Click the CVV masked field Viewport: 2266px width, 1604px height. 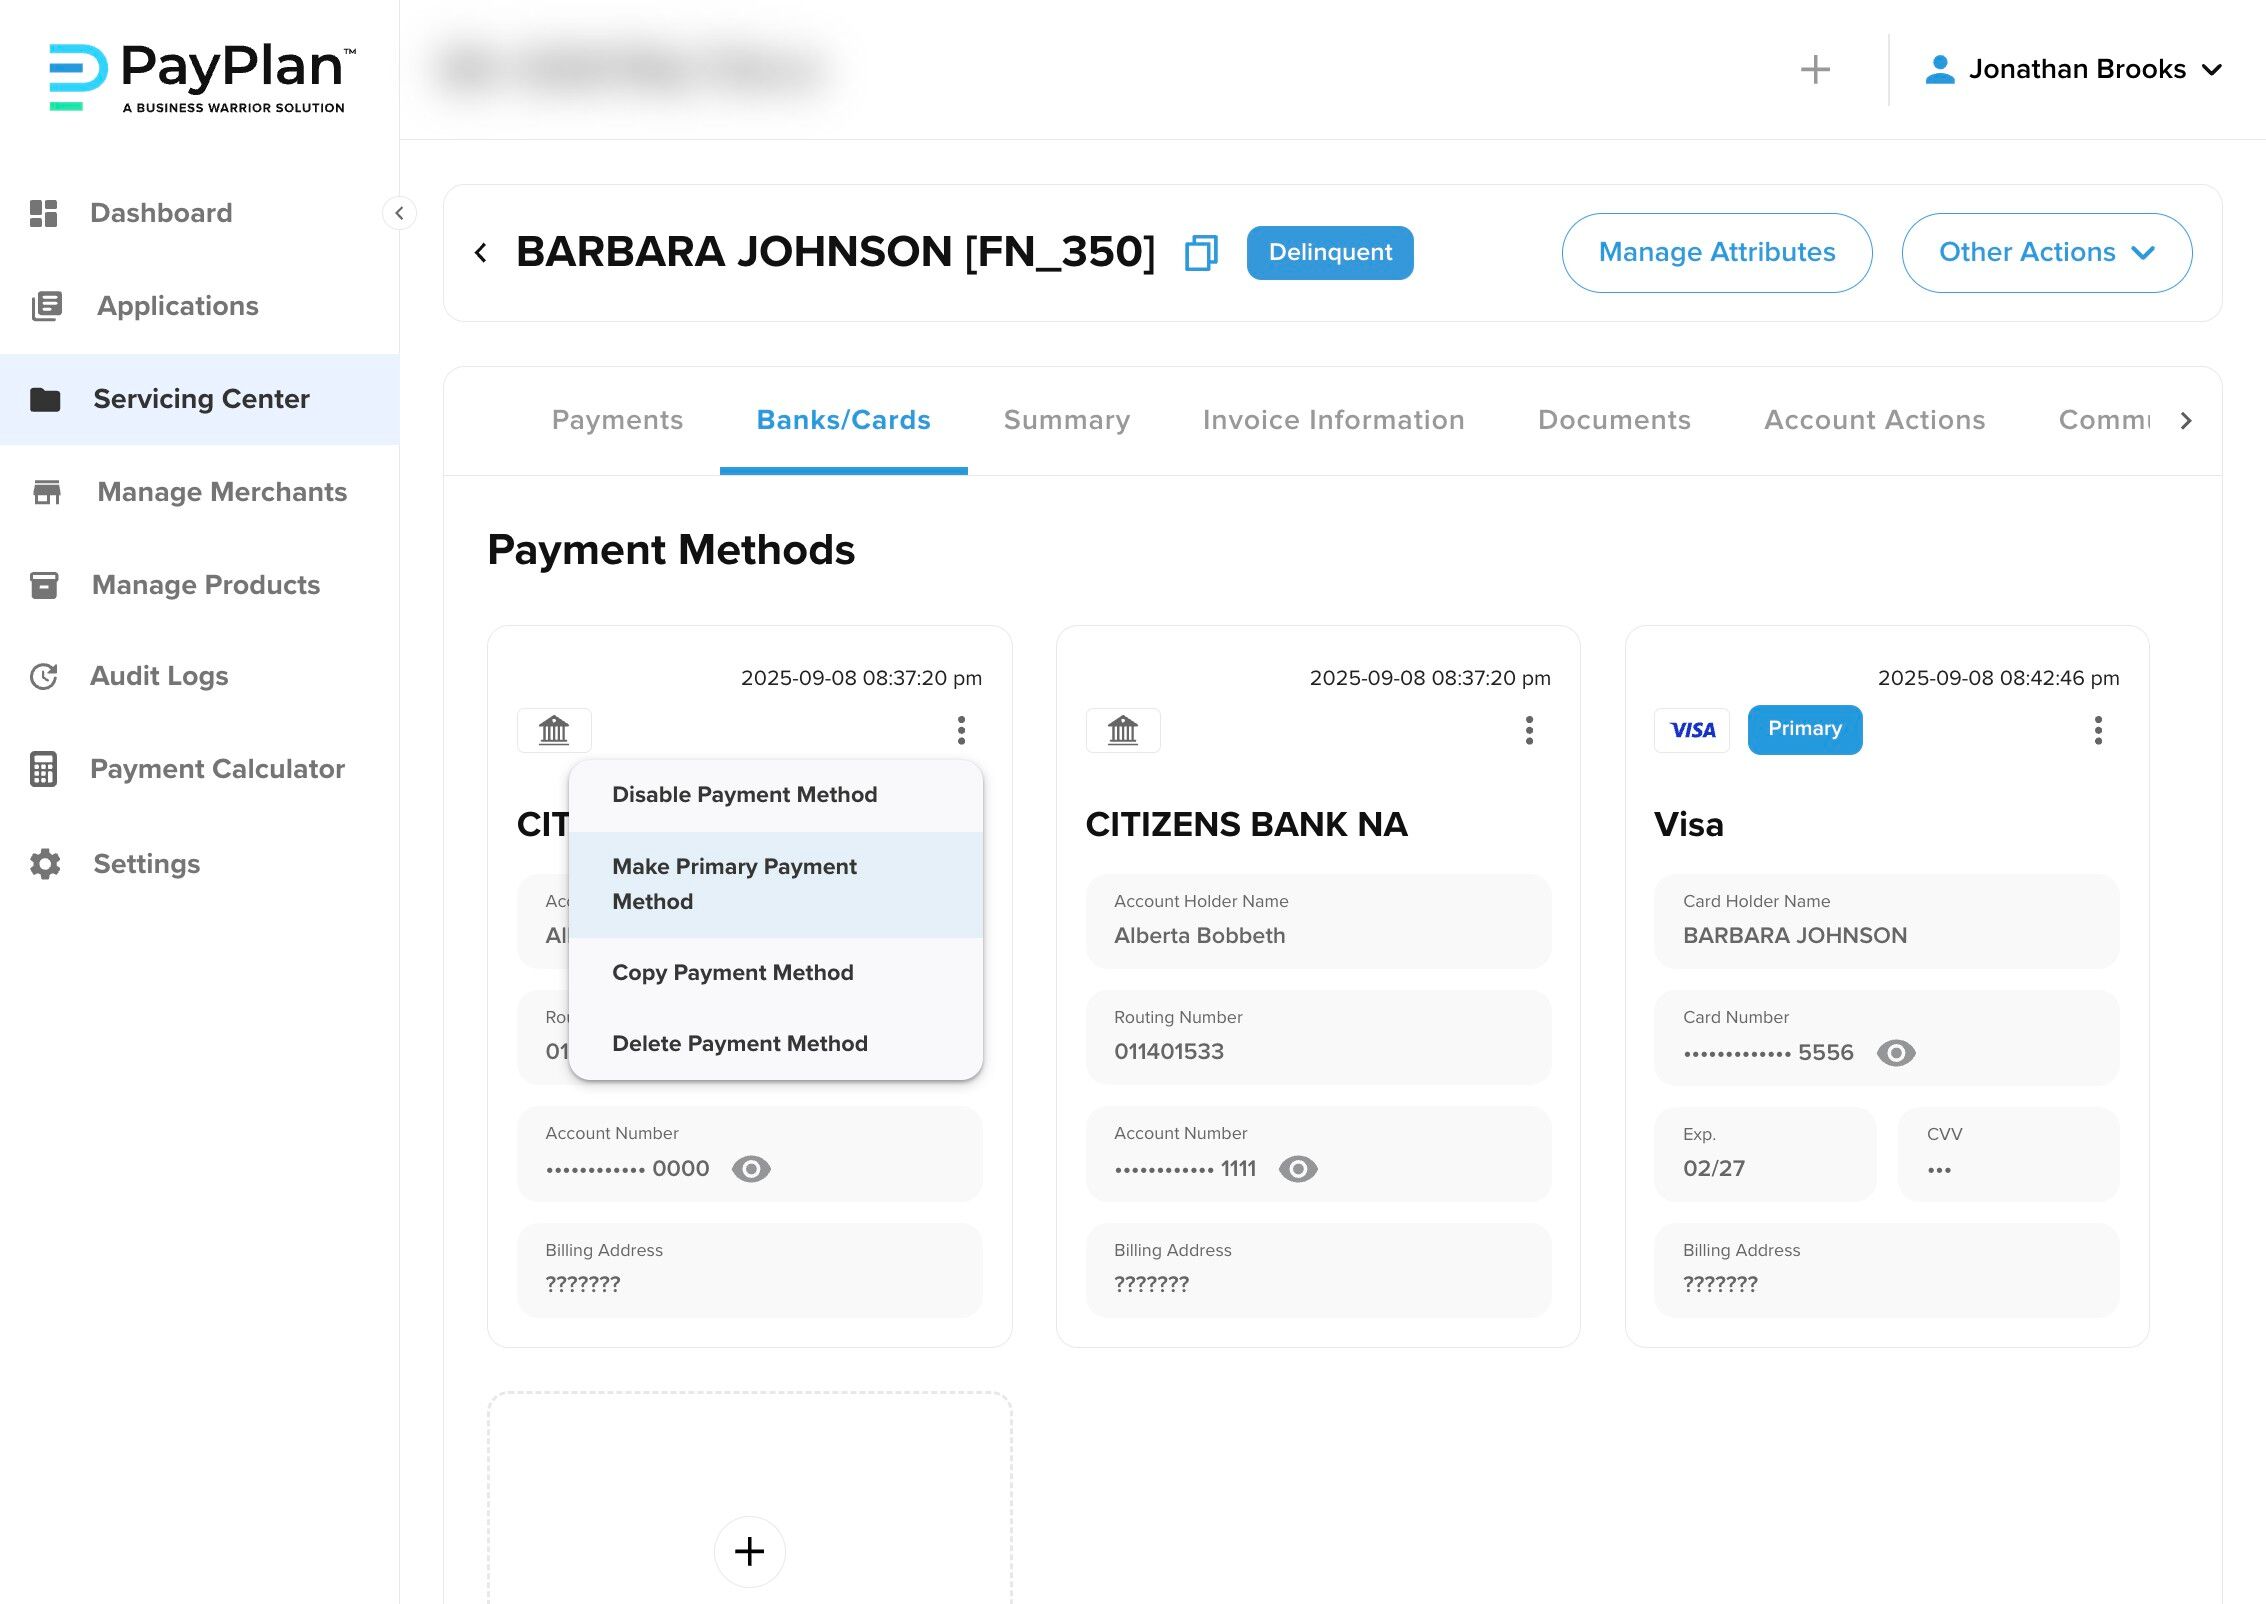[x=2008, y=1154]
